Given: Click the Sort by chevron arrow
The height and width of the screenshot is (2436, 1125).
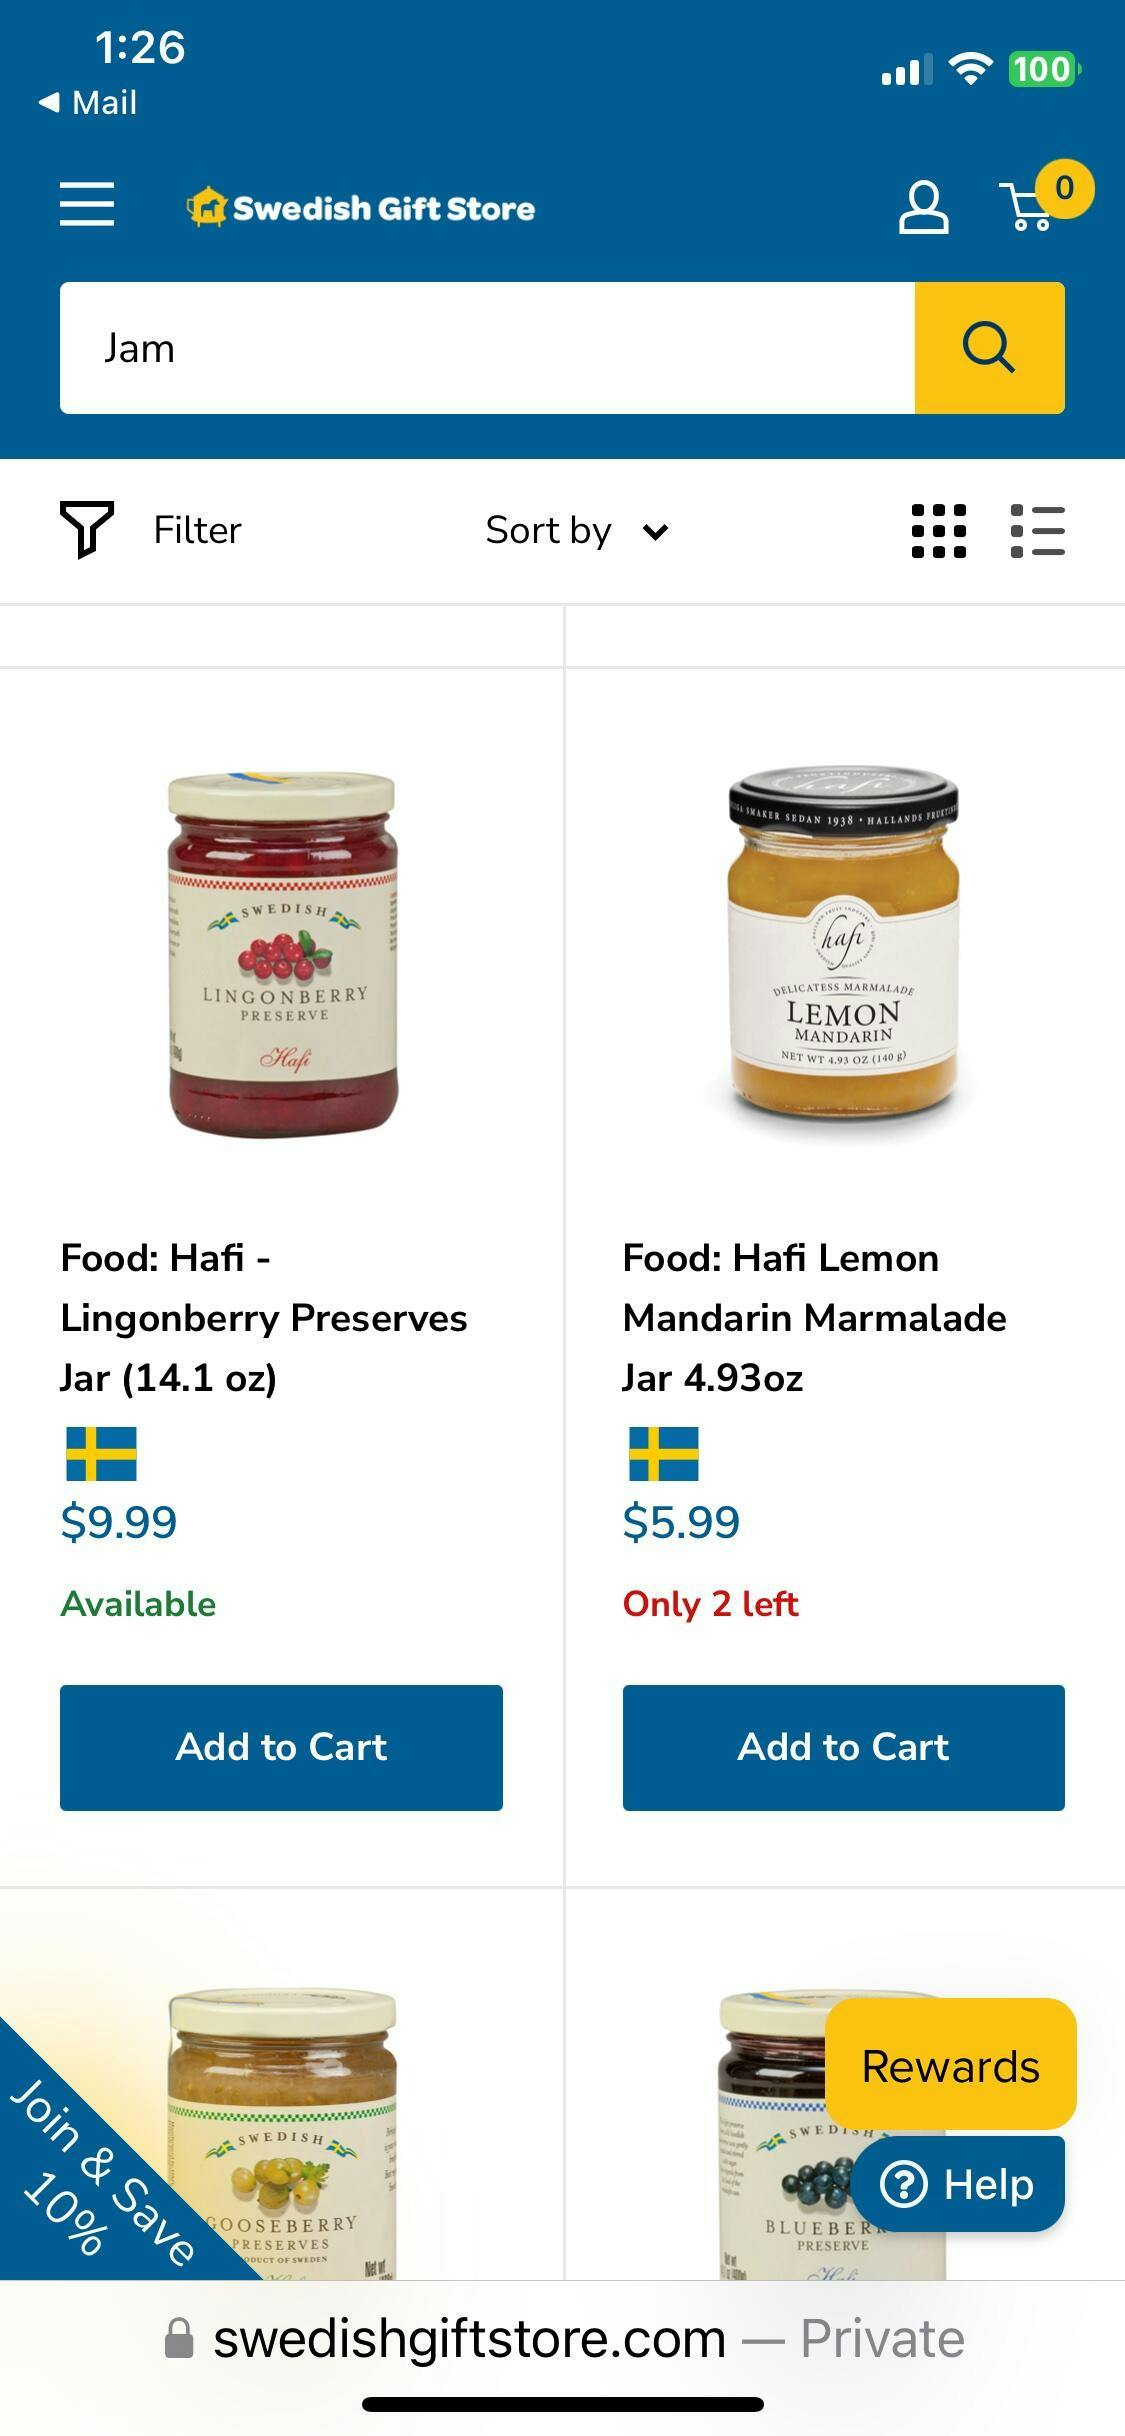Looking at the screenshot, I should point(655,532).
